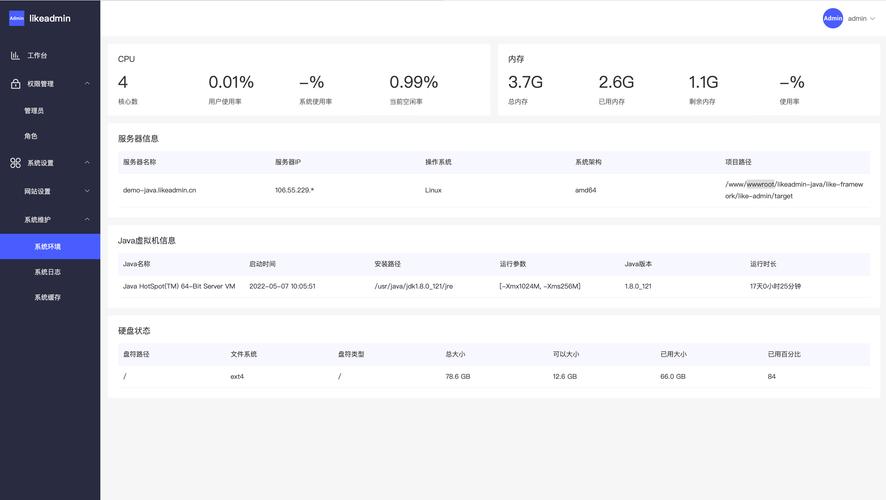The width and height of the screenshot is (886, 500).
Task: Click the used percentage 84 cell
Action: click(x=771, y=376)
